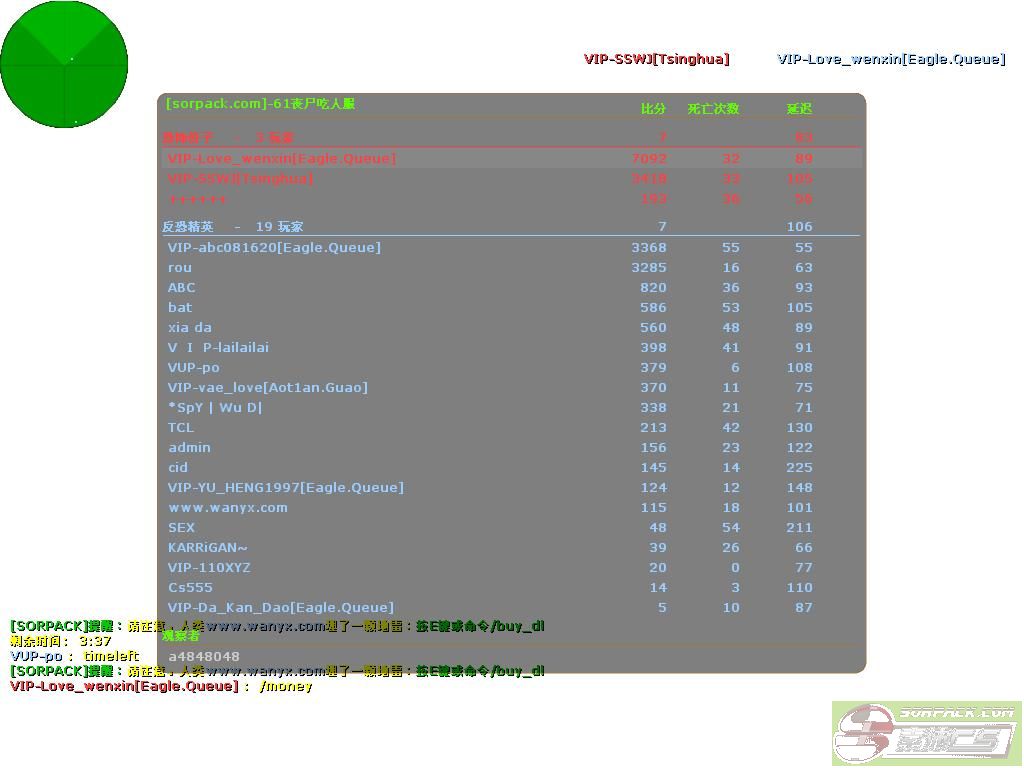
Task: Click the 观察者 spectators section label
Action: tap(181, 635)
